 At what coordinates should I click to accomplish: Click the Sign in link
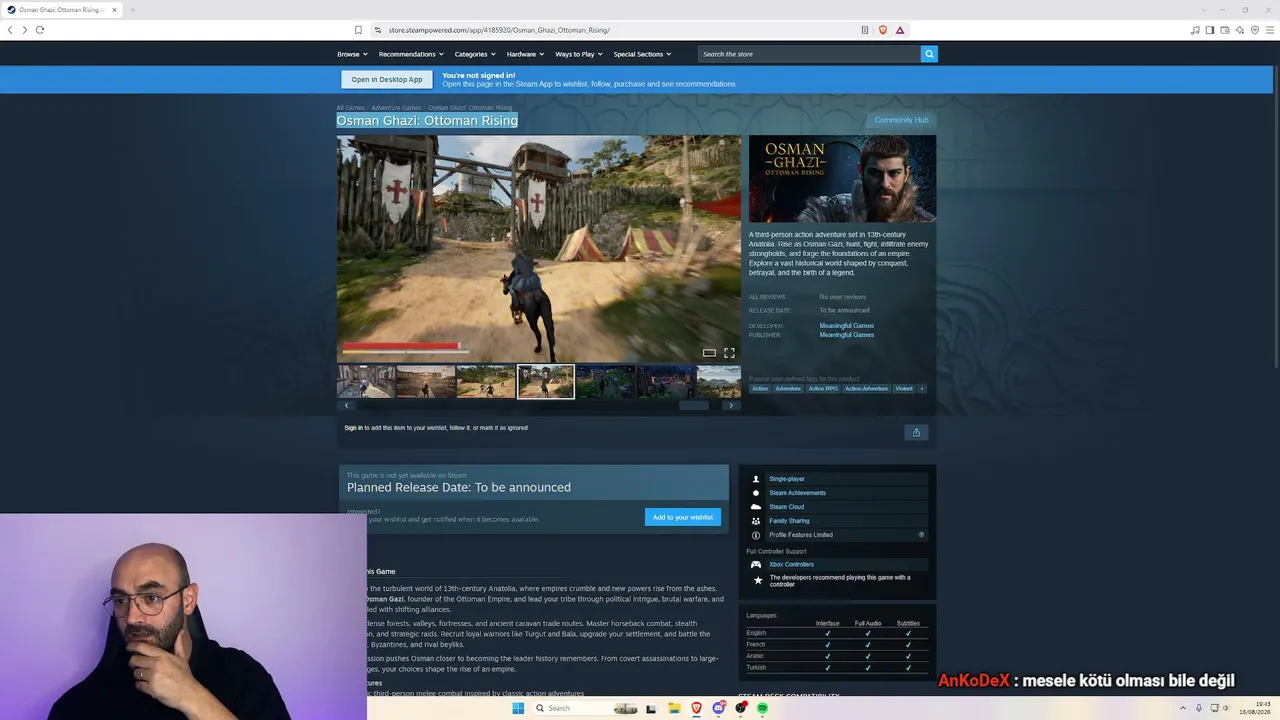353,428
